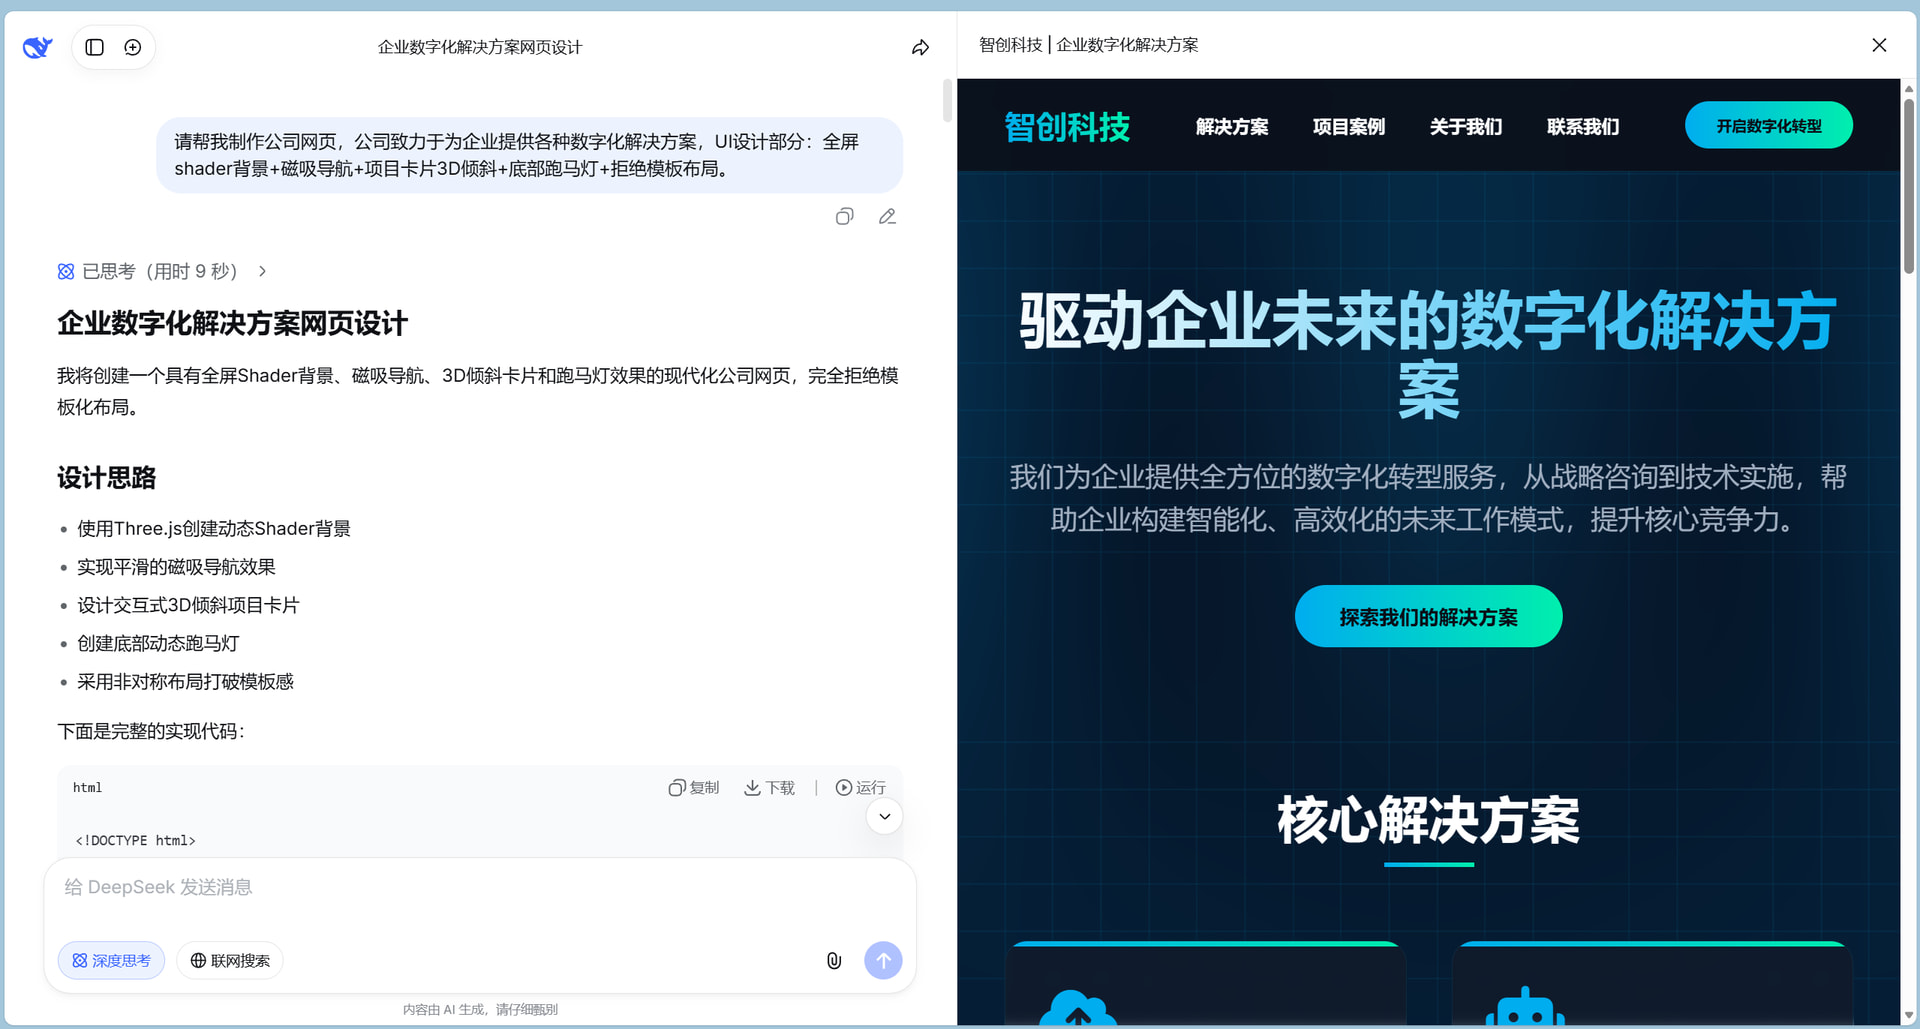Click 探索我们的解决方案 button
The image size is (1920, 1029).
[1428, 617]
